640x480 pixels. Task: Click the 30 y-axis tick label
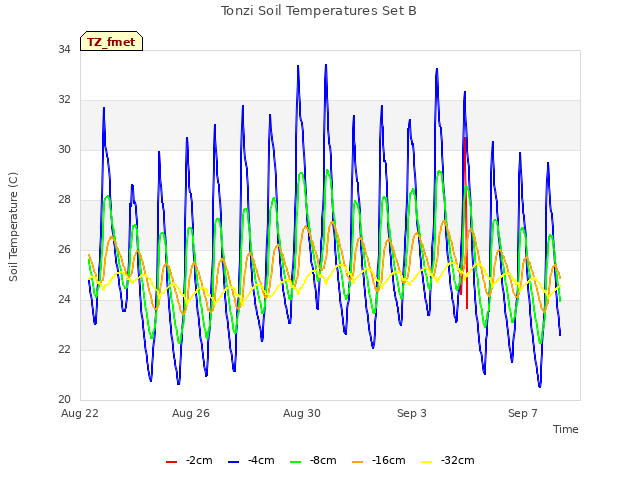pos(64,149)
